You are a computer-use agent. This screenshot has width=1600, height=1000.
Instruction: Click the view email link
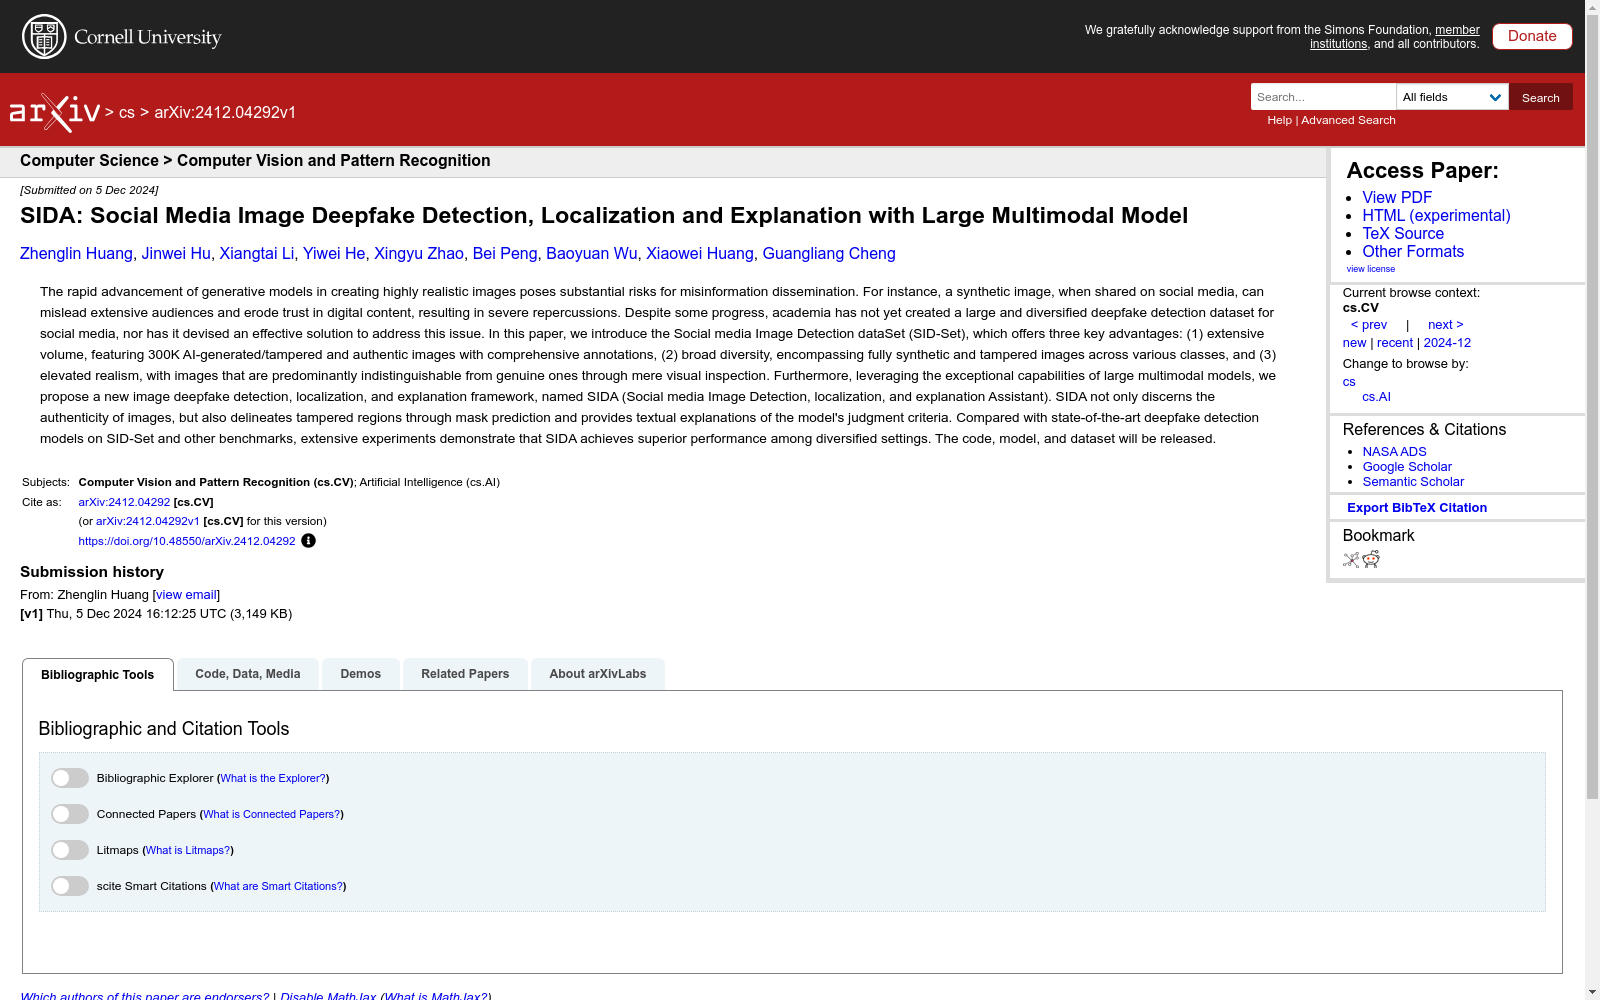coord(186,595)
